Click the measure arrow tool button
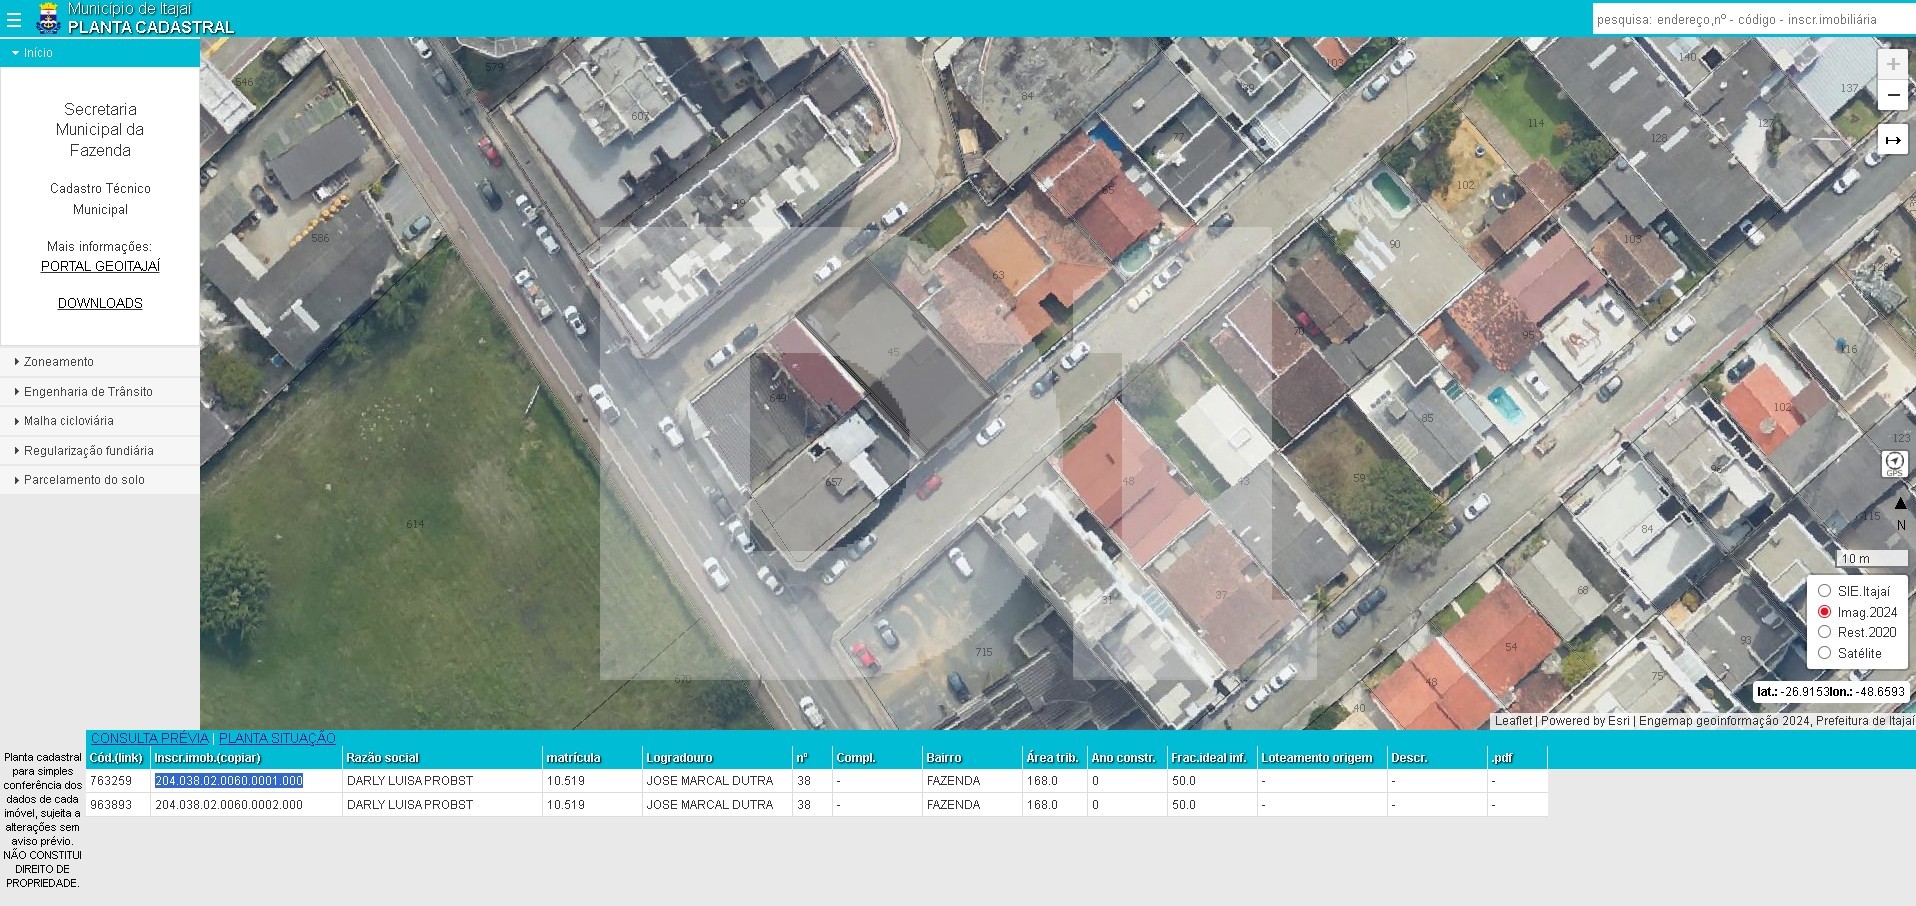1916x906 pixels. click(1892, 140)
